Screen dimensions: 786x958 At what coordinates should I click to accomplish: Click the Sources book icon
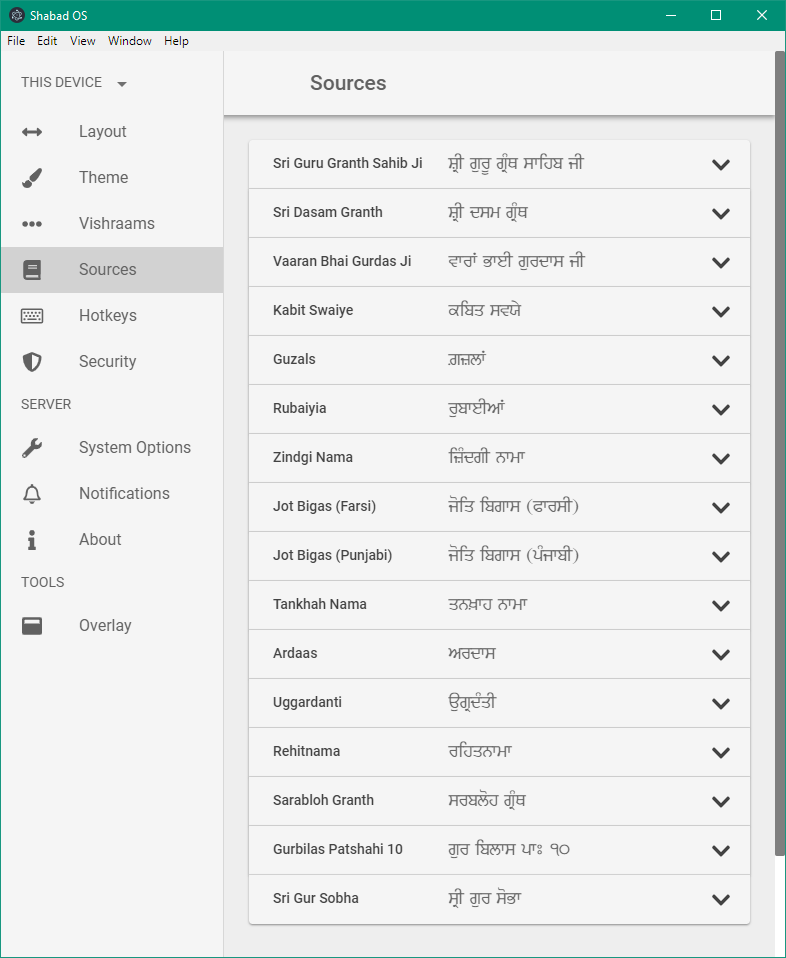pos(32,269)
